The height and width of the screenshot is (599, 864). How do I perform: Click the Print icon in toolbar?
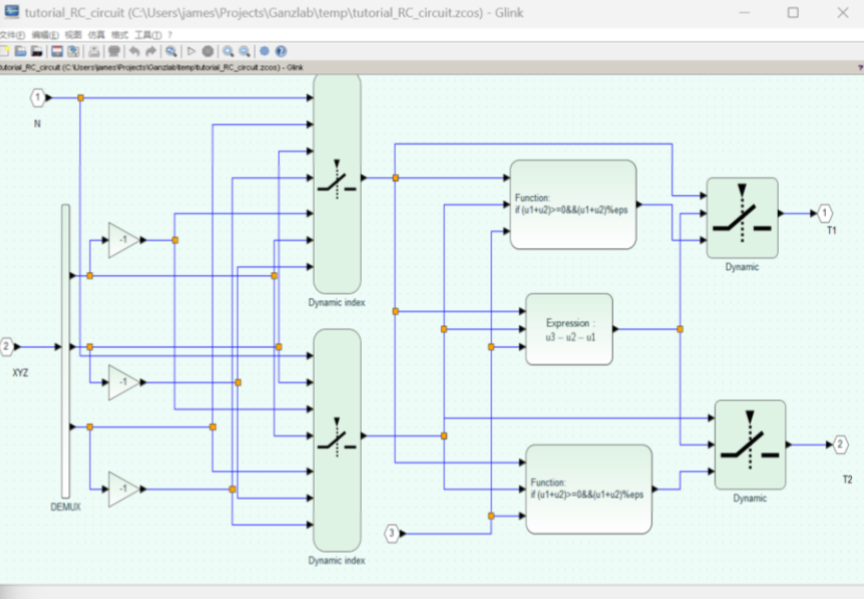click(94, 51)
